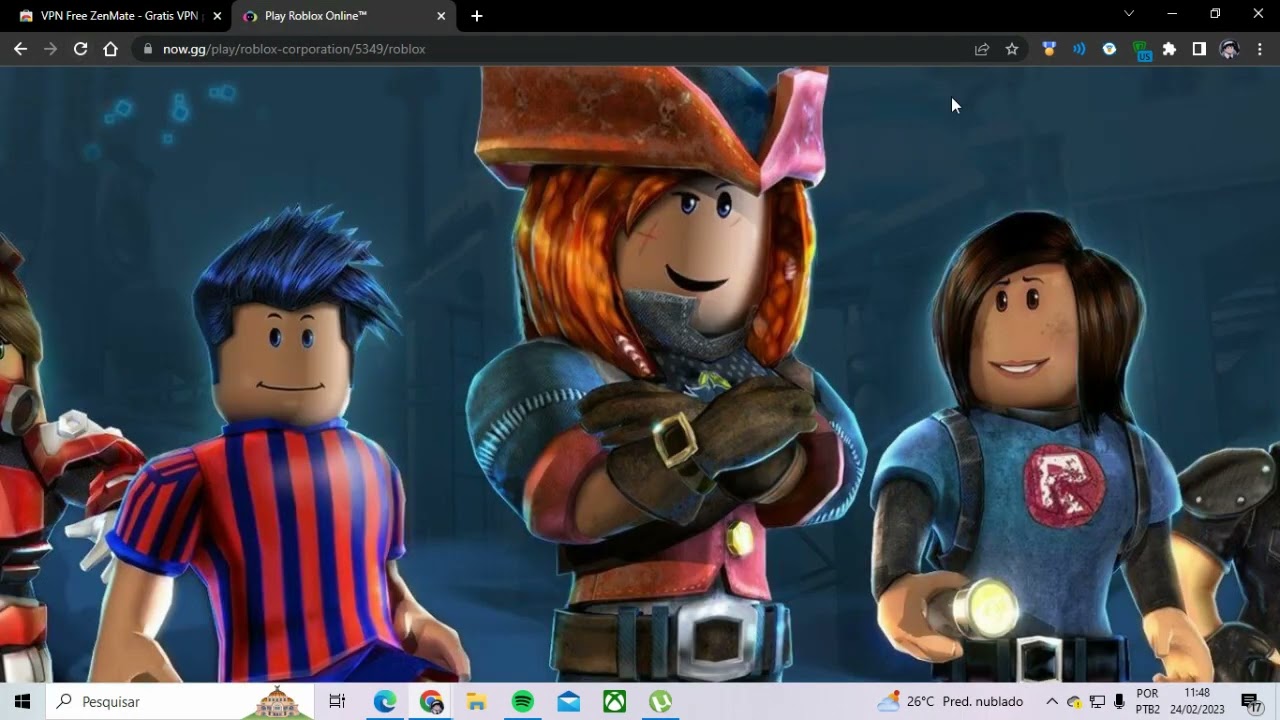The image size is (1280, 720).
Task: Open the blue sound-waves extension
Action: point(1079,49)
